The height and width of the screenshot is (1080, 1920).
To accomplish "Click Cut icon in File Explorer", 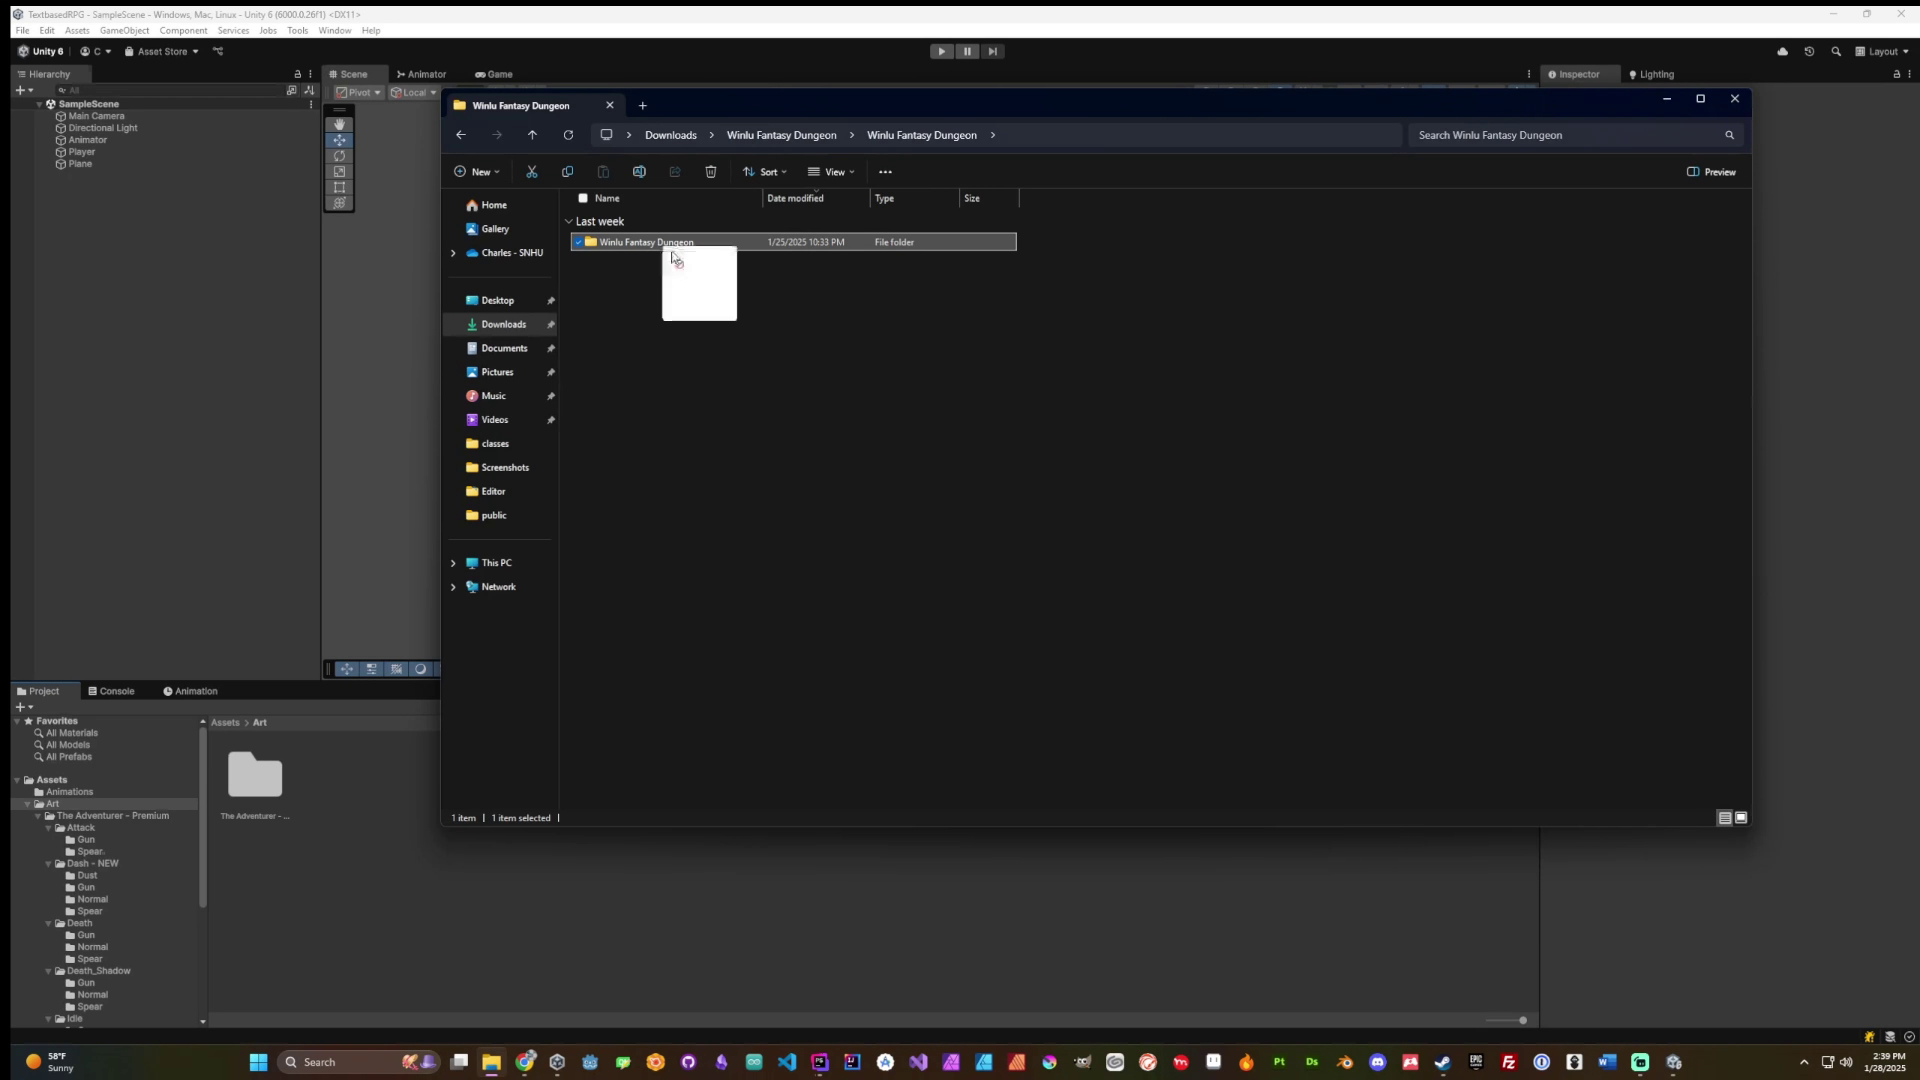I will [x=532, y=172].
